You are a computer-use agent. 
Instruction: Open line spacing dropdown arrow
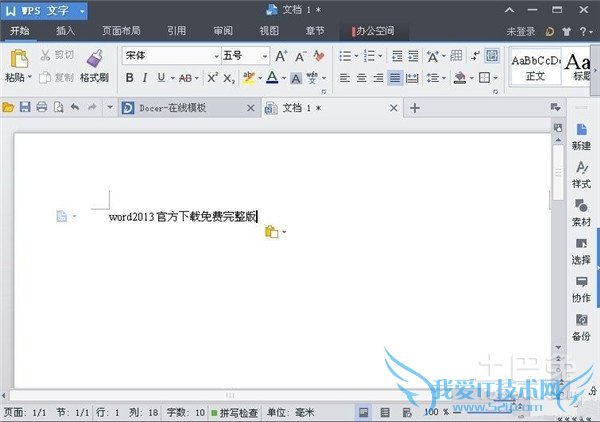(x=444, y=78)
